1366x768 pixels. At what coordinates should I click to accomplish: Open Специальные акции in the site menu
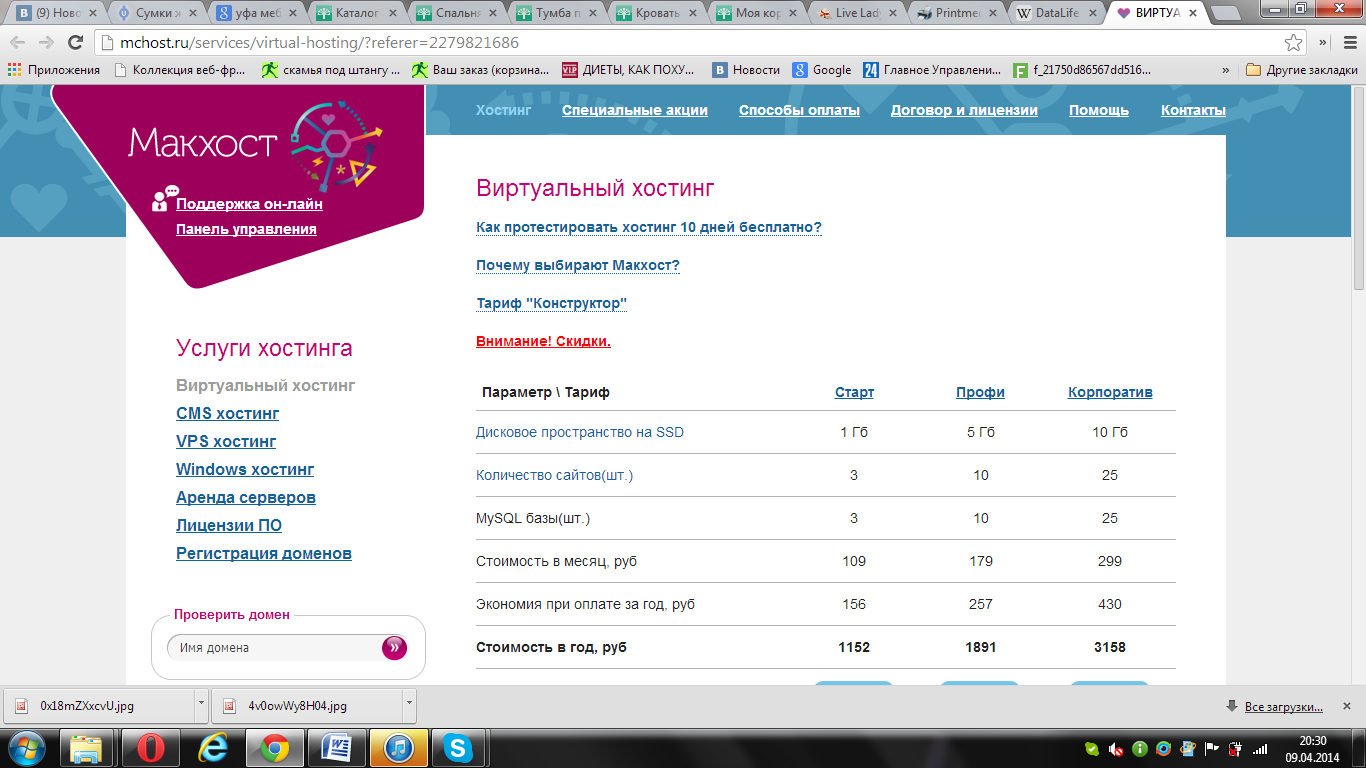click(x=635, y=110)
